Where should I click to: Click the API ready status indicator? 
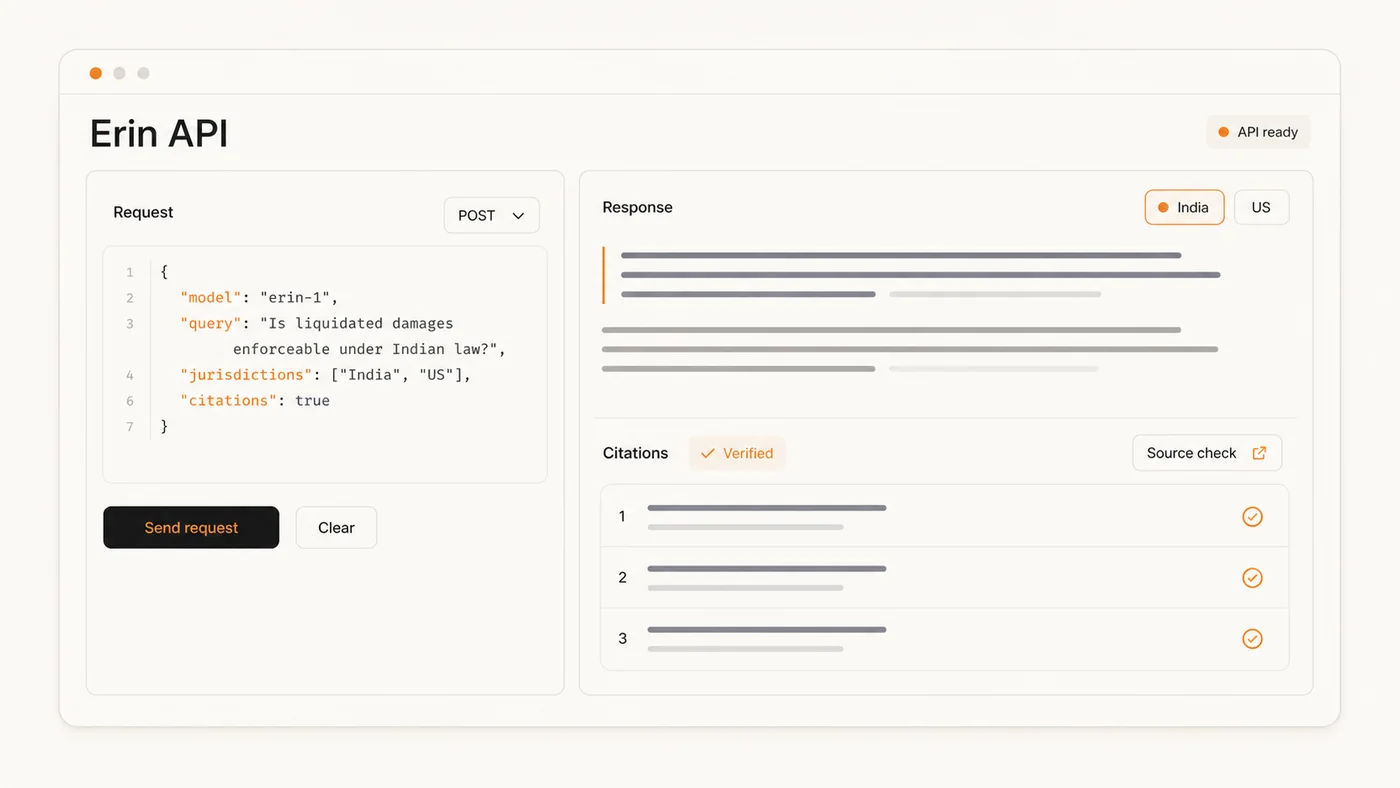[x=1258, y=132]
